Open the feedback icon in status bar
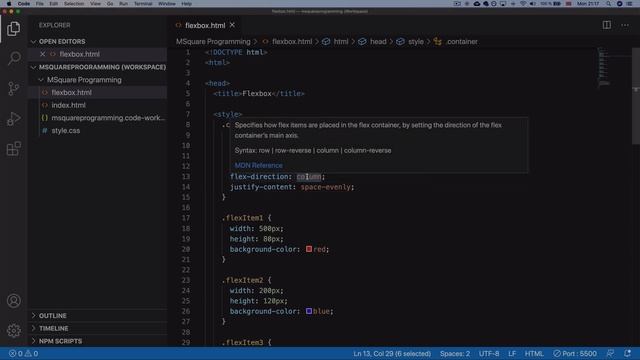This screenshot has width=640, height=360. point(610,353)
